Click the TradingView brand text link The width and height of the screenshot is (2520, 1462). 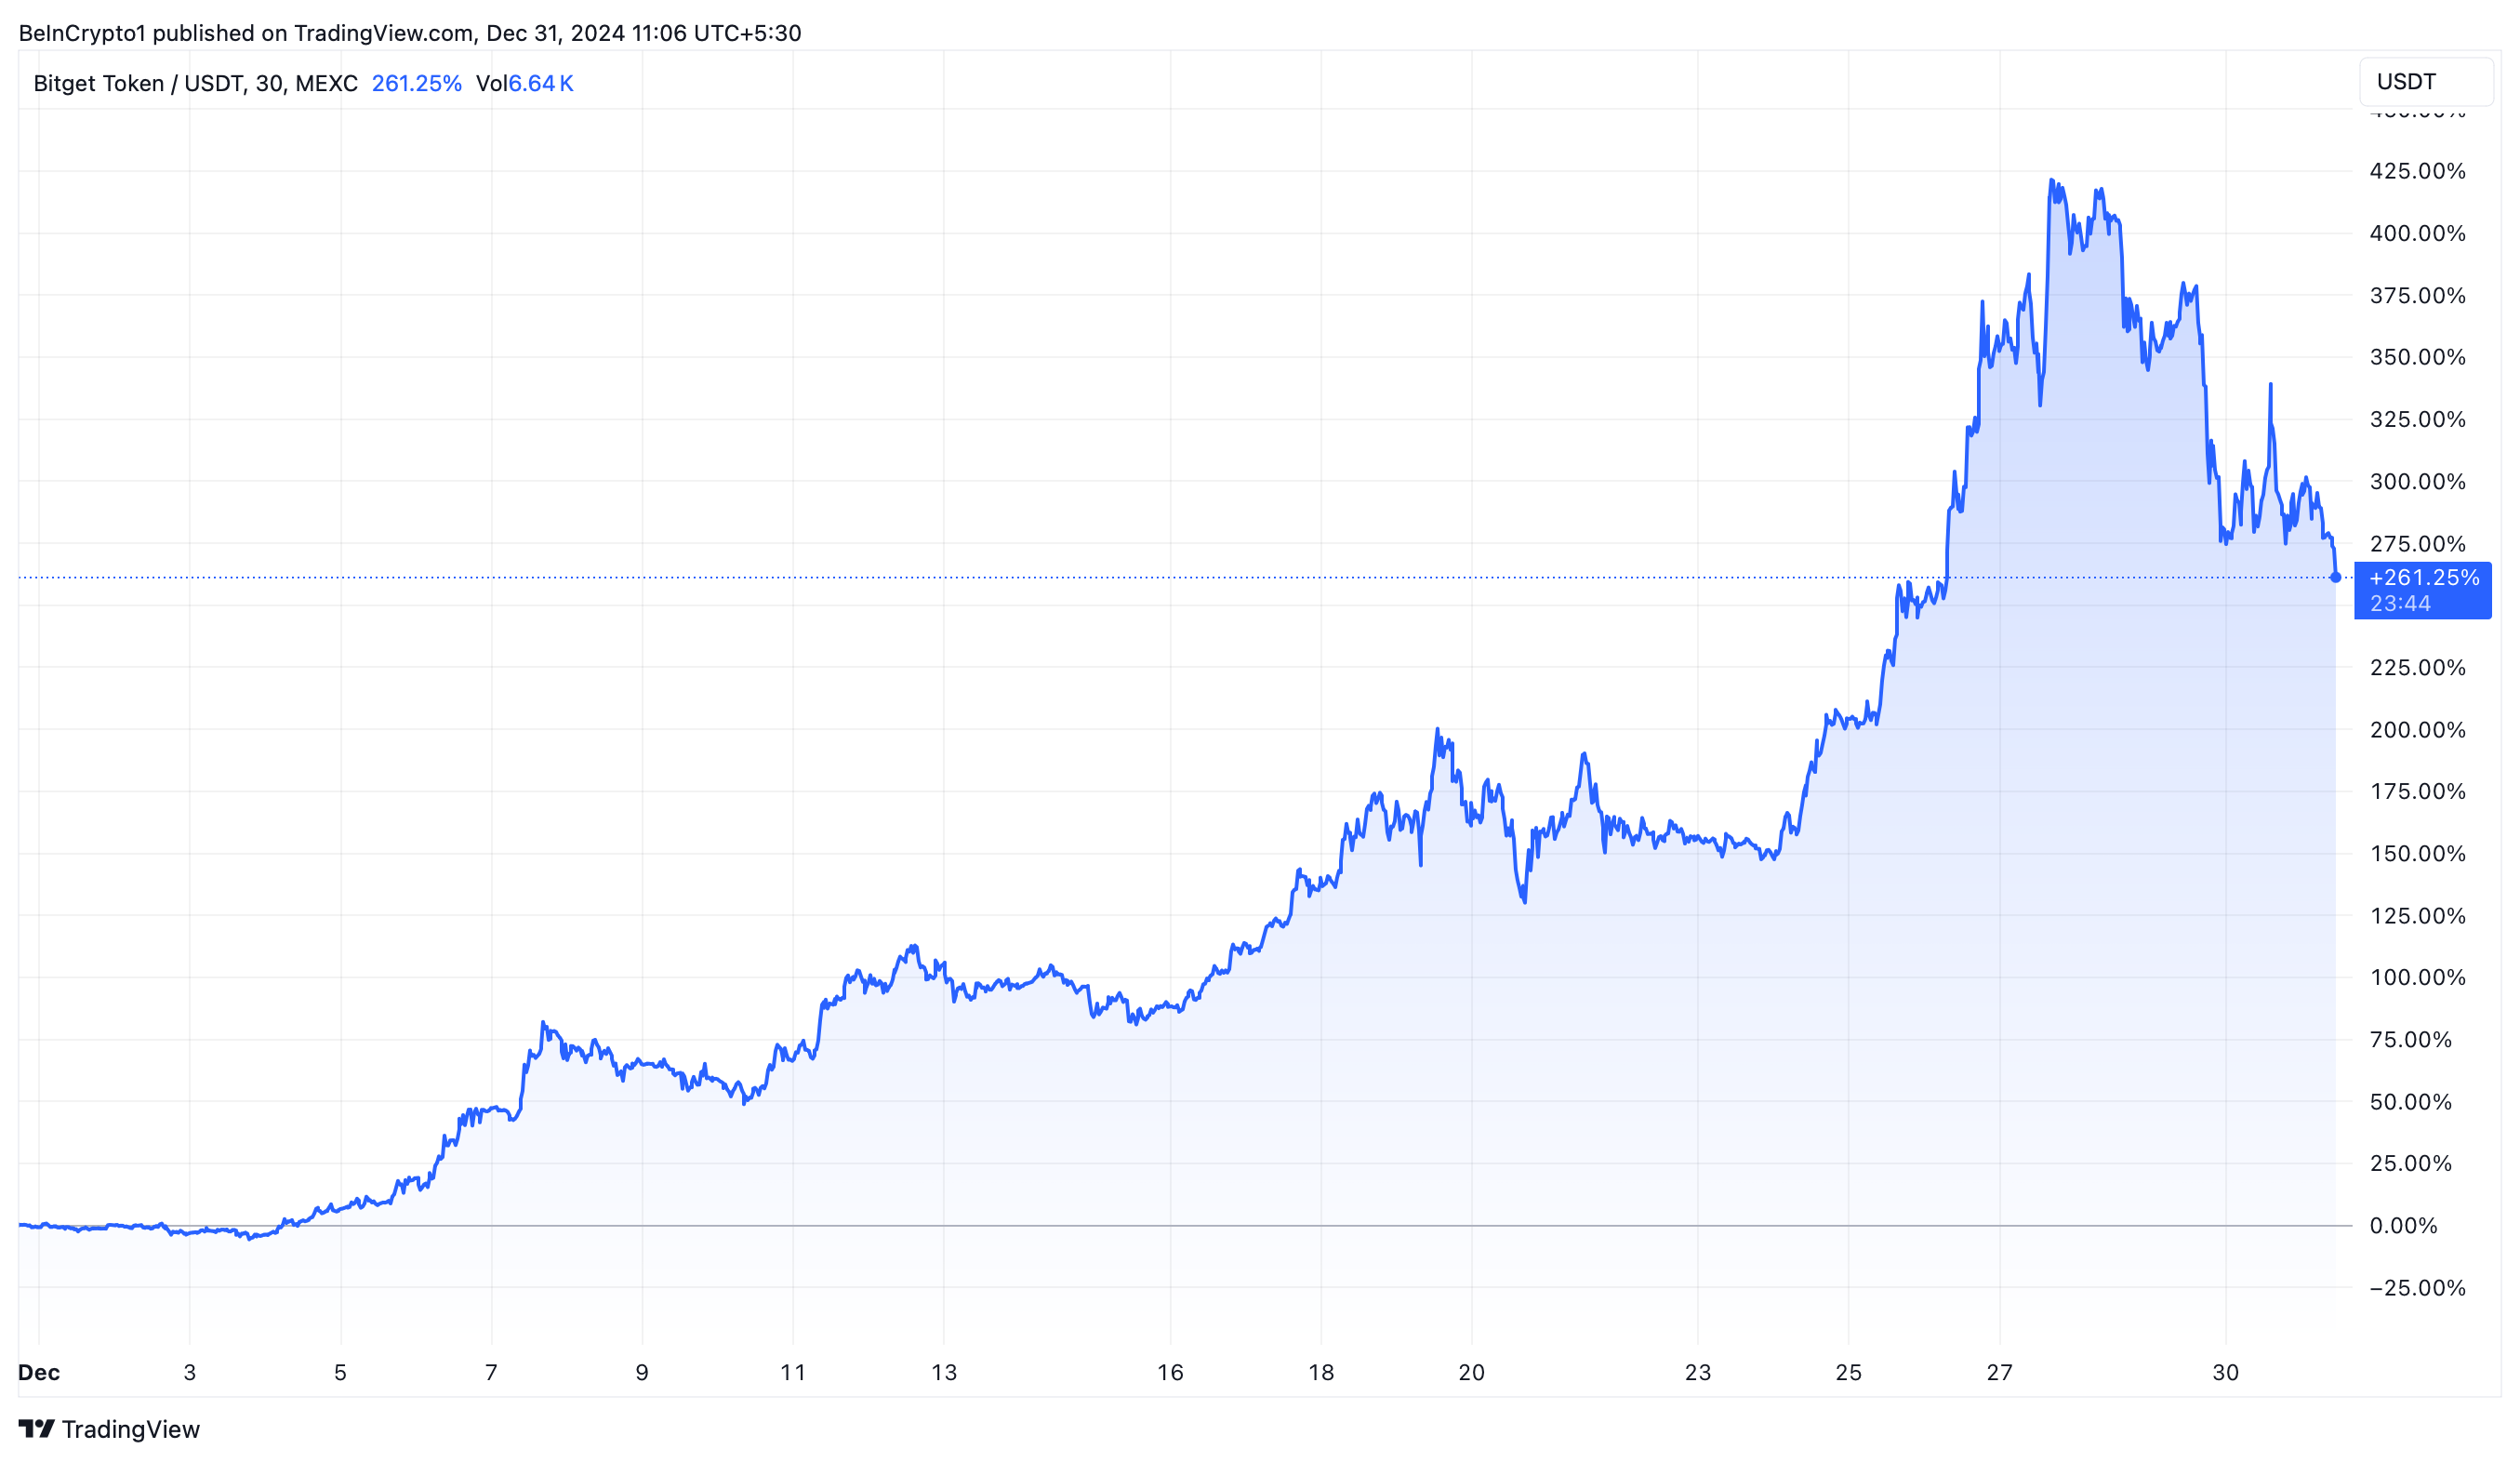(130, 1429)
